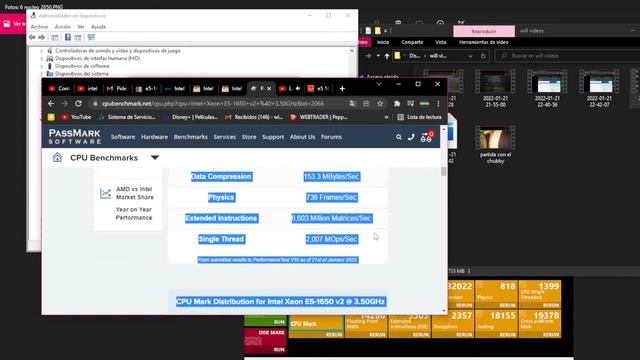Close the active PassMark tab
Screen dimensions: 640x360
pos(269,89)
